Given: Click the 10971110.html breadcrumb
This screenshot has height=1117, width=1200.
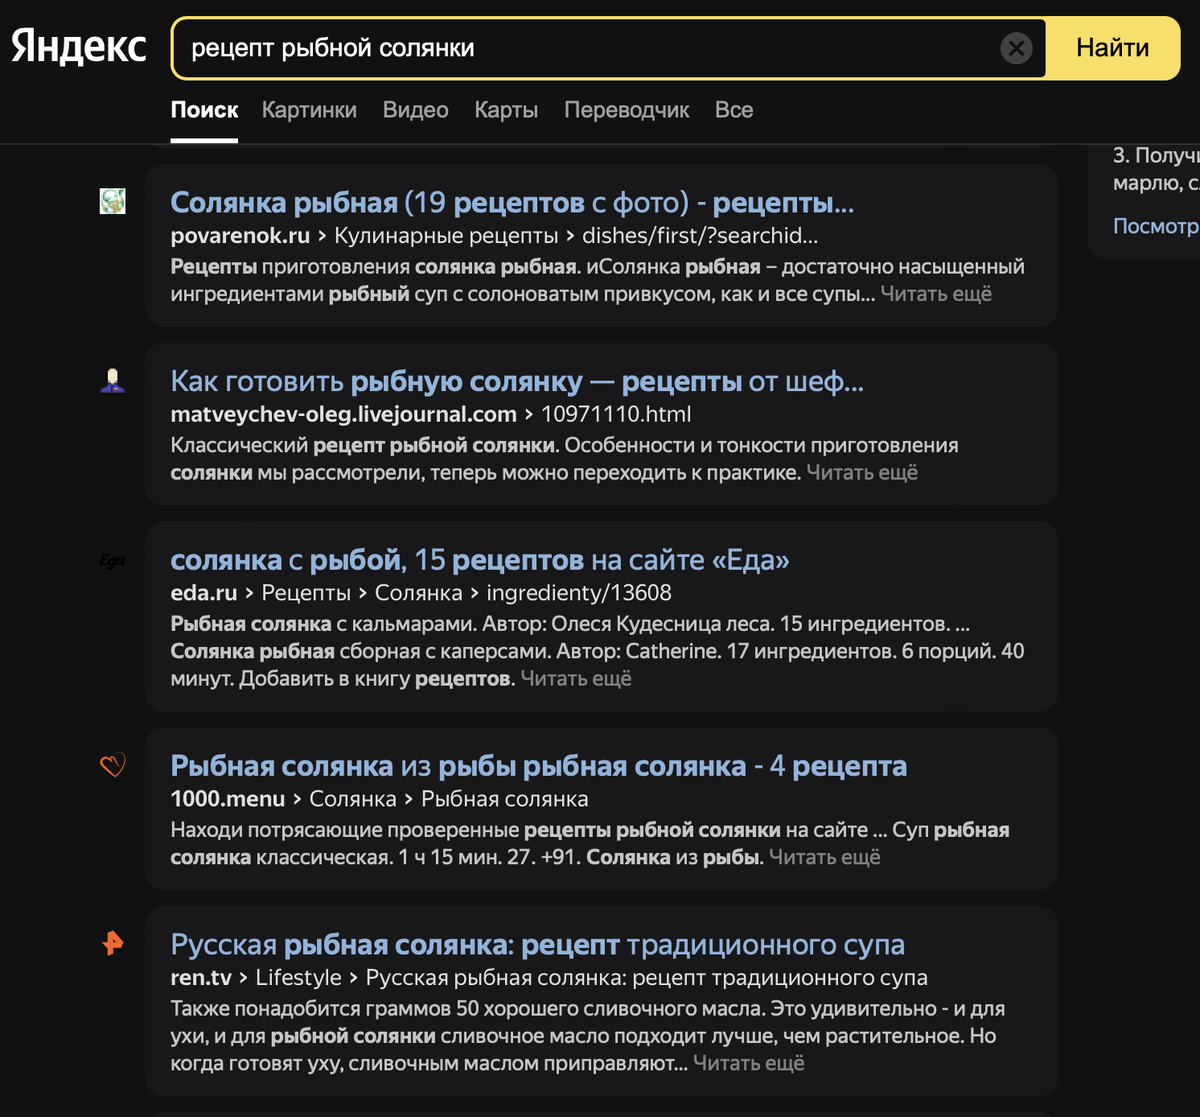Looking at the screenshot, I should point(616,414).
